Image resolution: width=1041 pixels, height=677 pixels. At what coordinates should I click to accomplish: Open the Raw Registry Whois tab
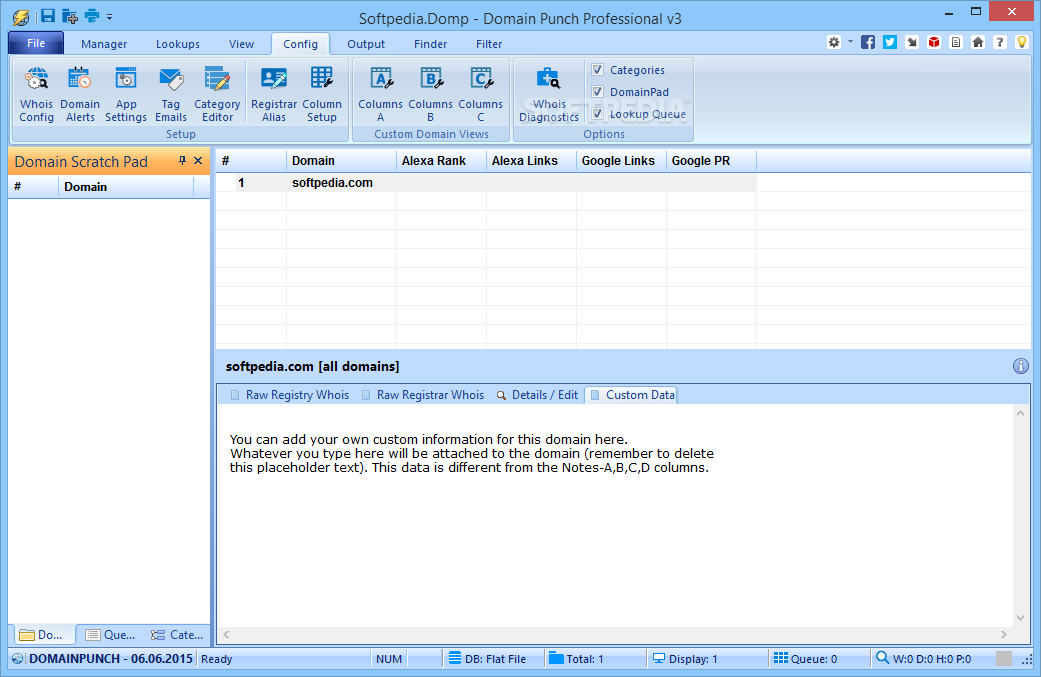[x=289, y=395]
